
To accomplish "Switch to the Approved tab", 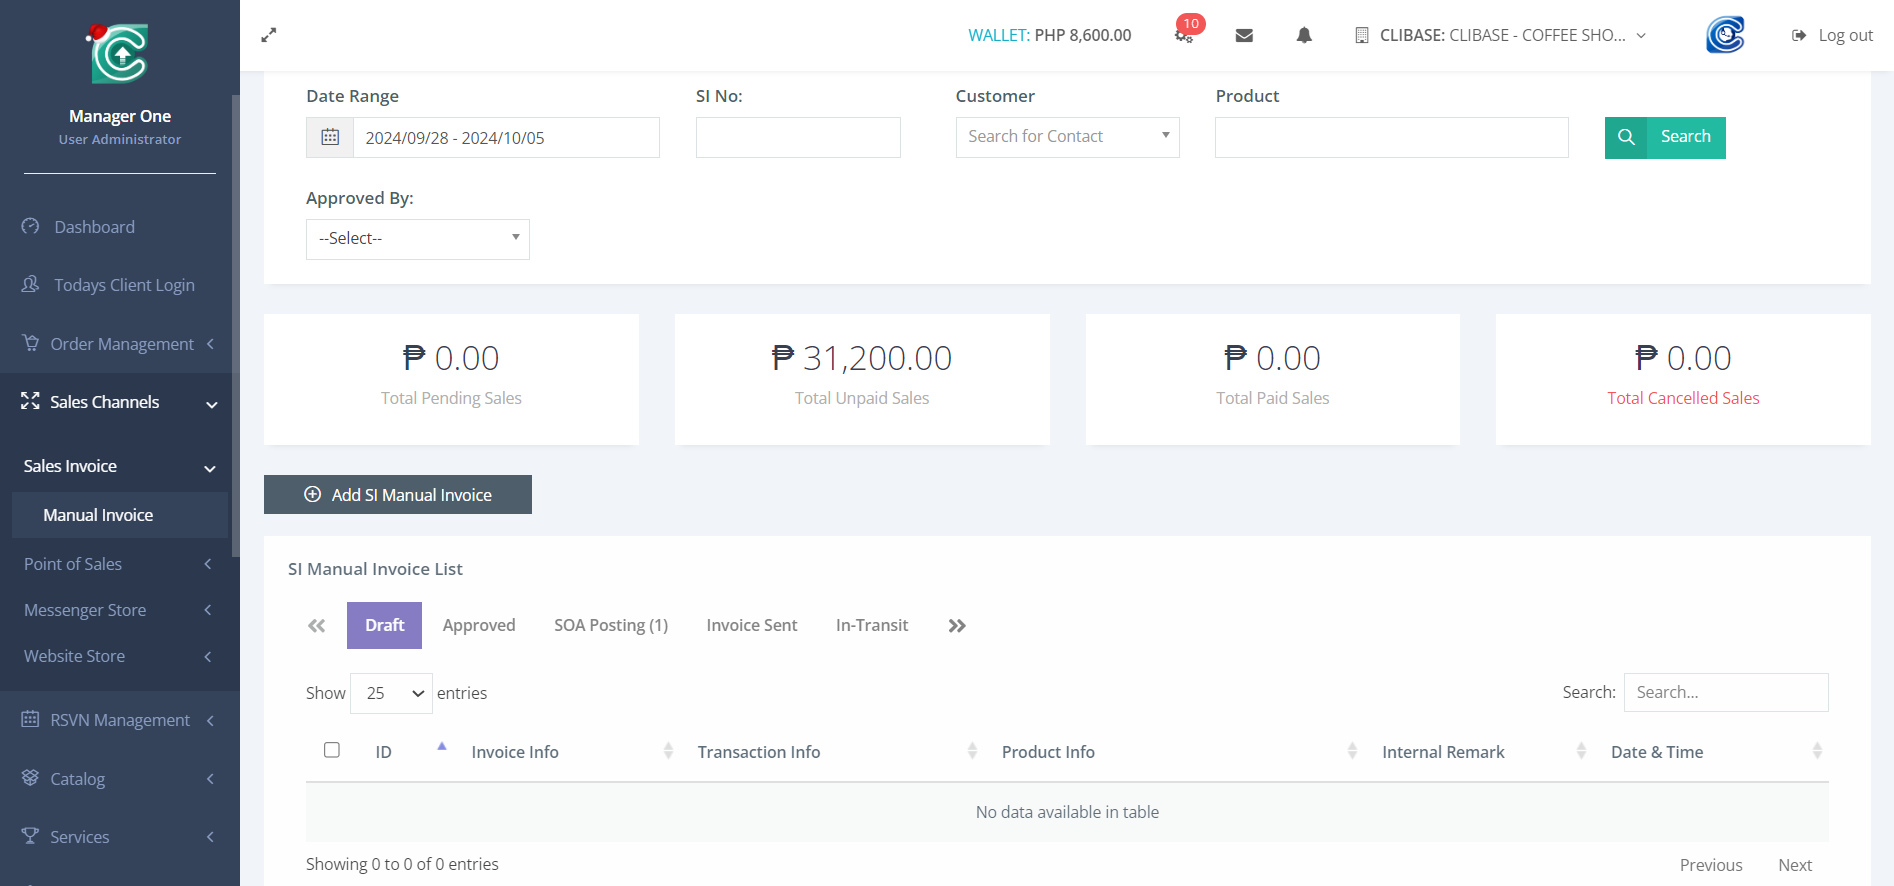I will (479, 625).
